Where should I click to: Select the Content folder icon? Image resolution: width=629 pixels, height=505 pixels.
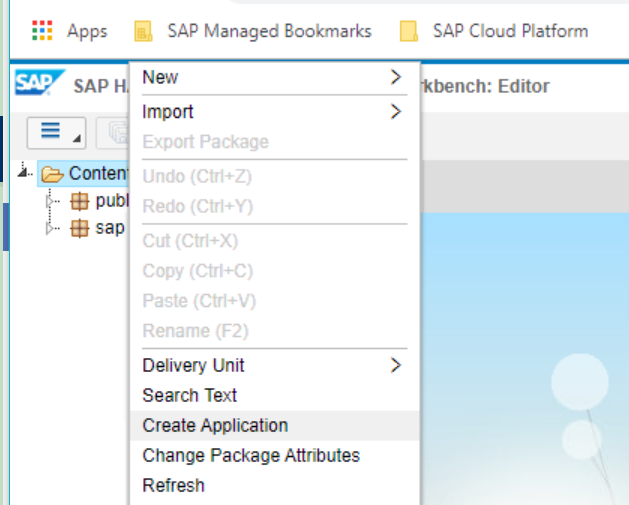click(x=52, y=173)
